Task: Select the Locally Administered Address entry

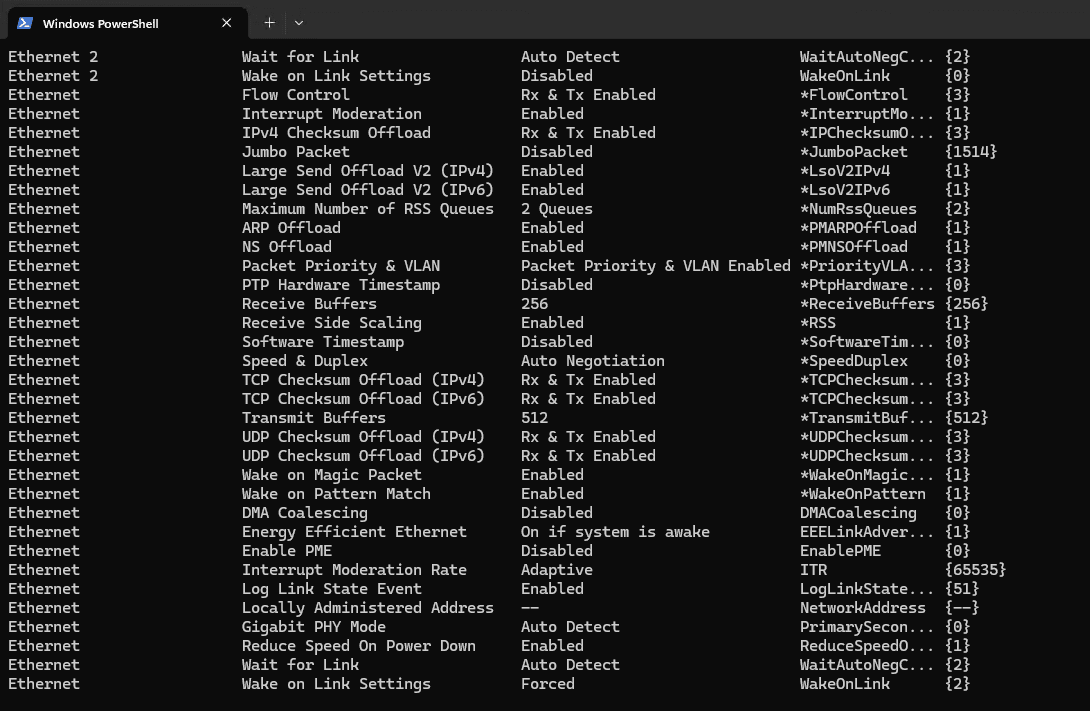Action: tap(367, 608)
